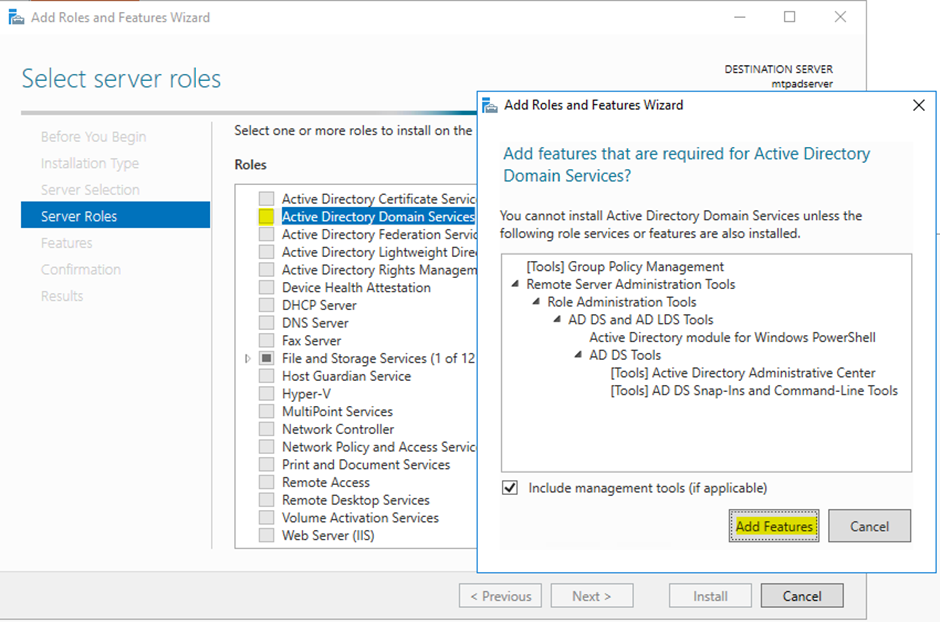Maximize the main Add Roles wizard window
Viewport: 940px width, 622px height.
[790, 17]
